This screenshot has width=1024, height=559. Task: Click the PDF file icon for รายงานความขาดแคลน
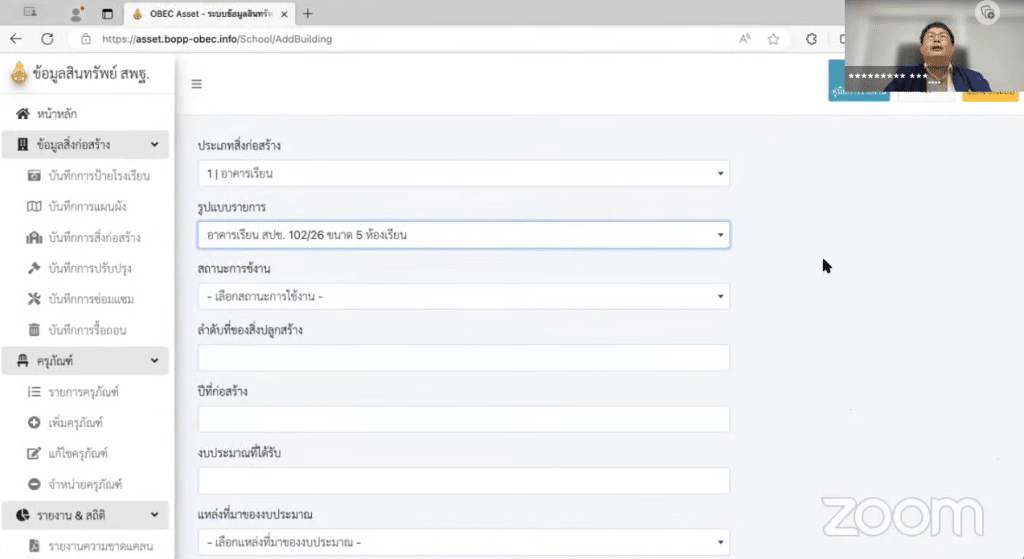34,545
